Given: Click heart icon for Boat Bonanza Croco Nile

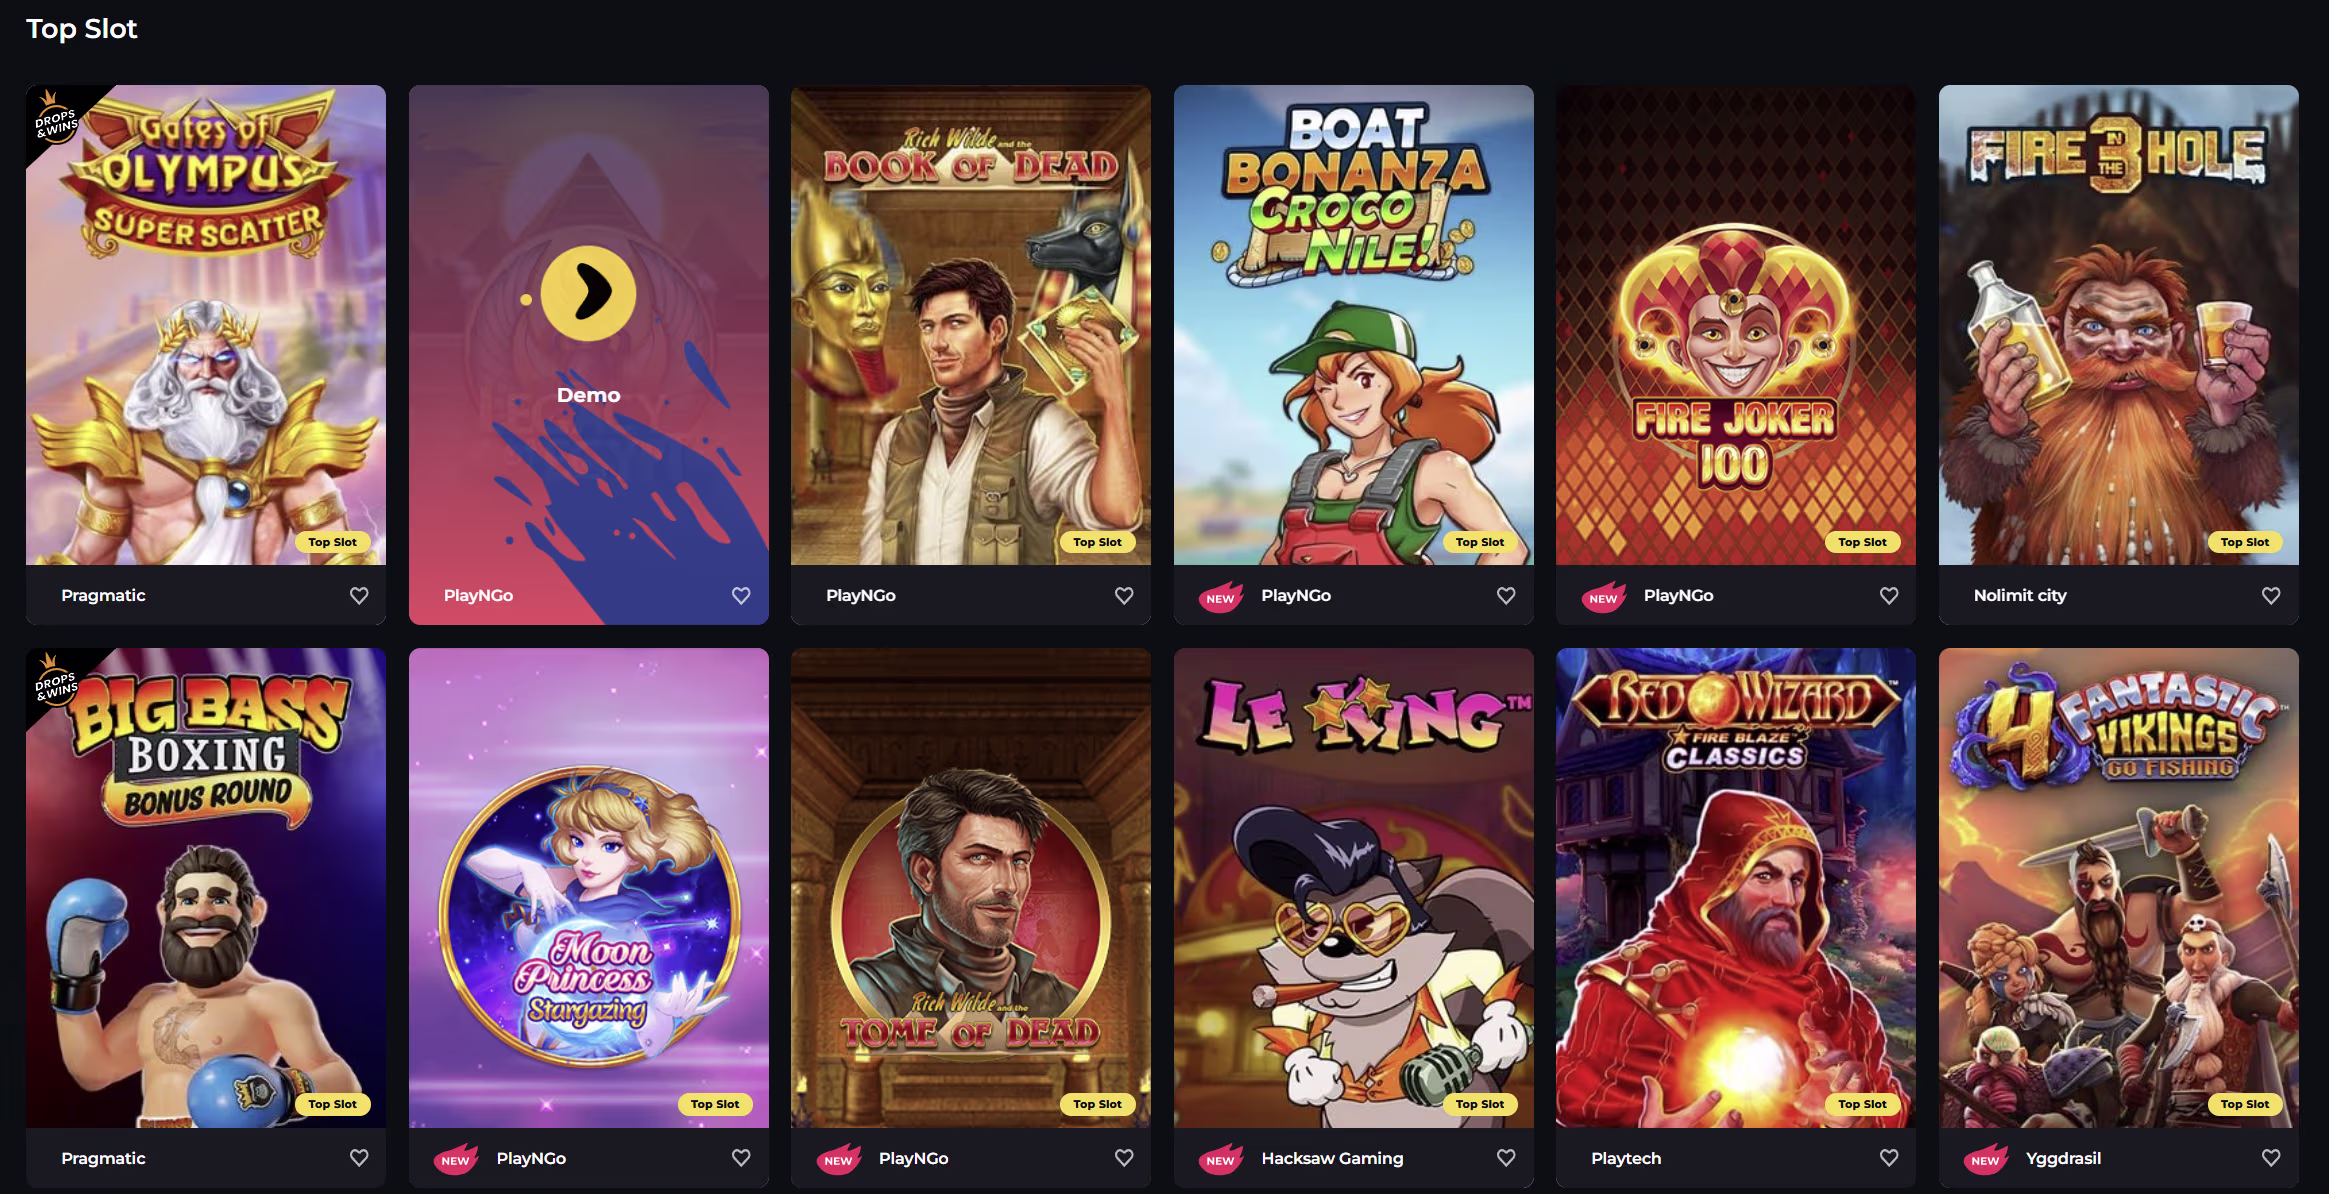Looking at the screenshot, I should [1506, 596].
